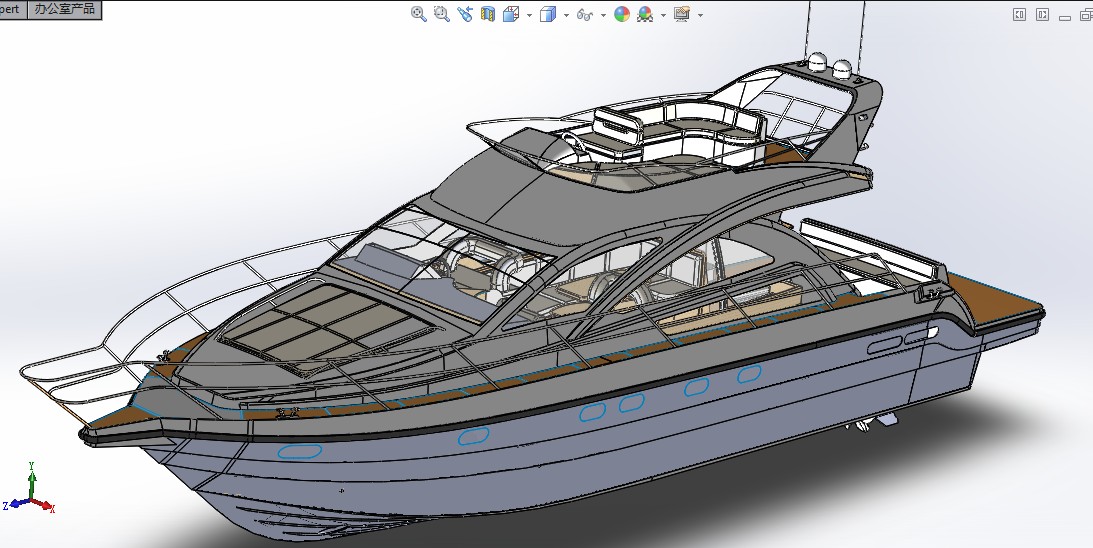Viewport: 1093px width, 548px height.
Task: Toggle Hide/Show Items glasses icon
Action: [587, 15]
